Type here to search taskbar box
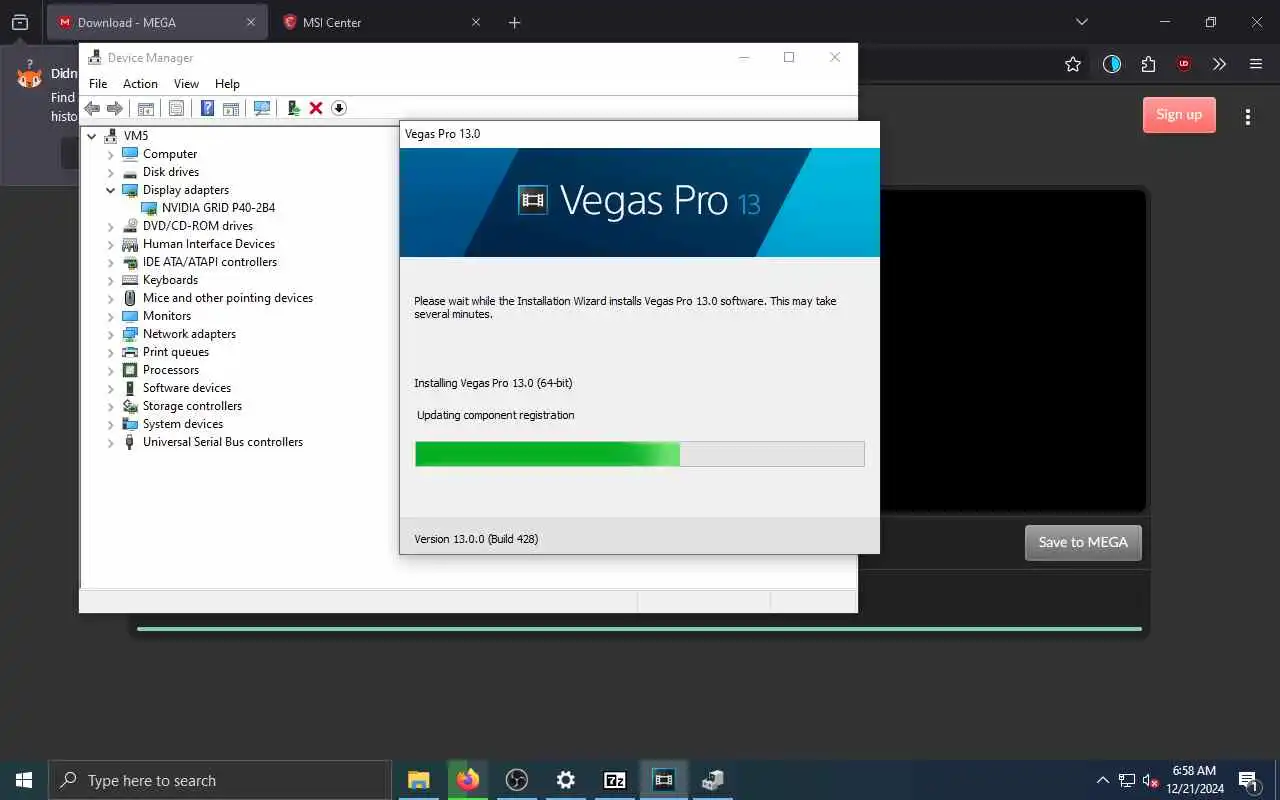This screenshot has width=1280, height=800. pyautogui.click(x=220, y=780)
